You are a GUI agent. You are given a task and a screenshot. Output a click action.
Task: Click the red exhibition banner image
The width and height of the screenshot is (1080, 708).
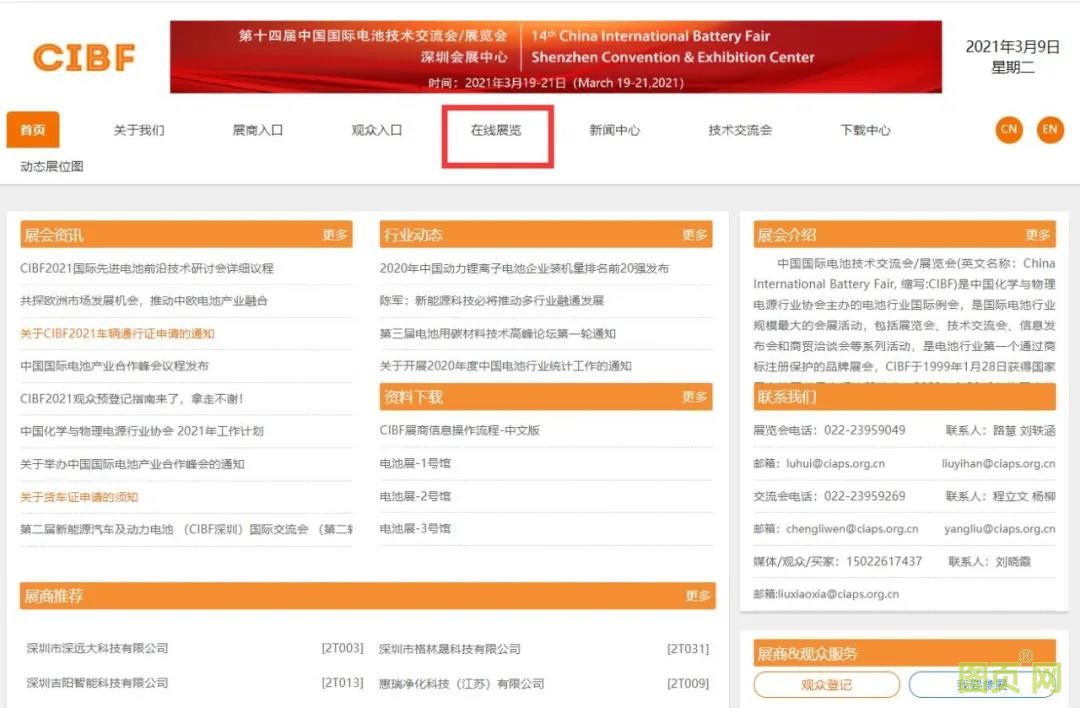point(556,54)
